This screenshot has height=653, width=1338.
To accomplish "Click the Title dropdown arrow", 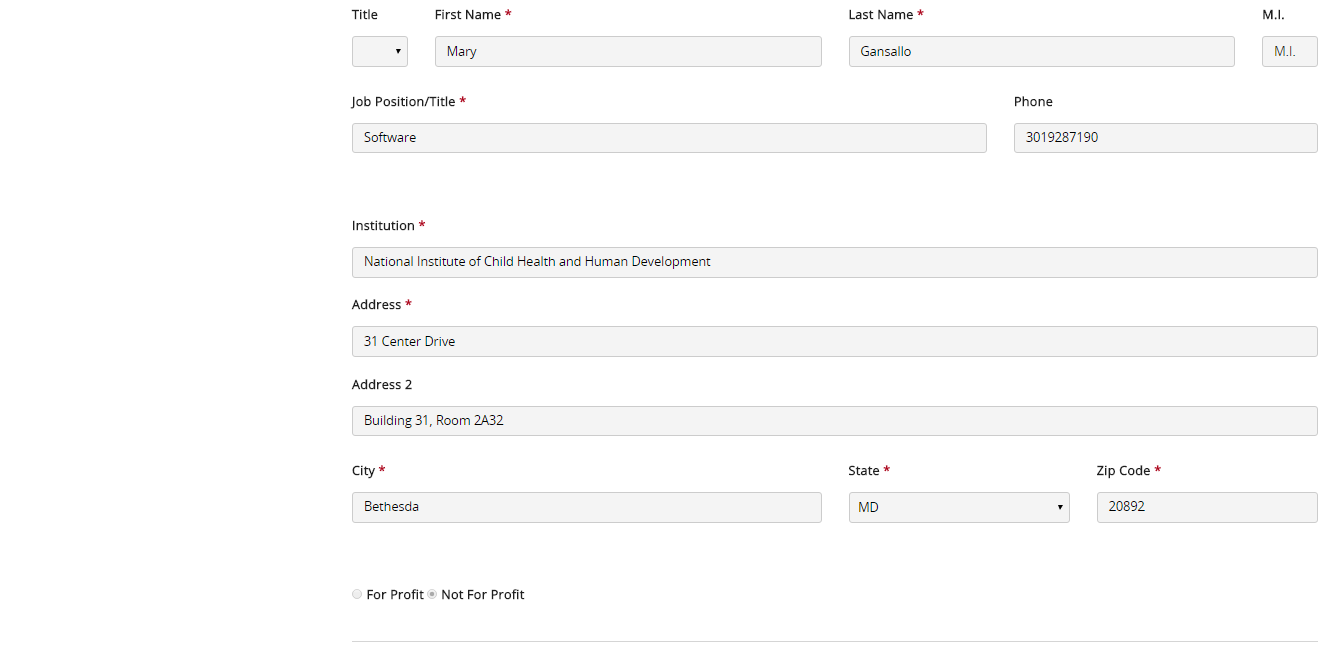I will pyautogui.click(x=398, y=52).
